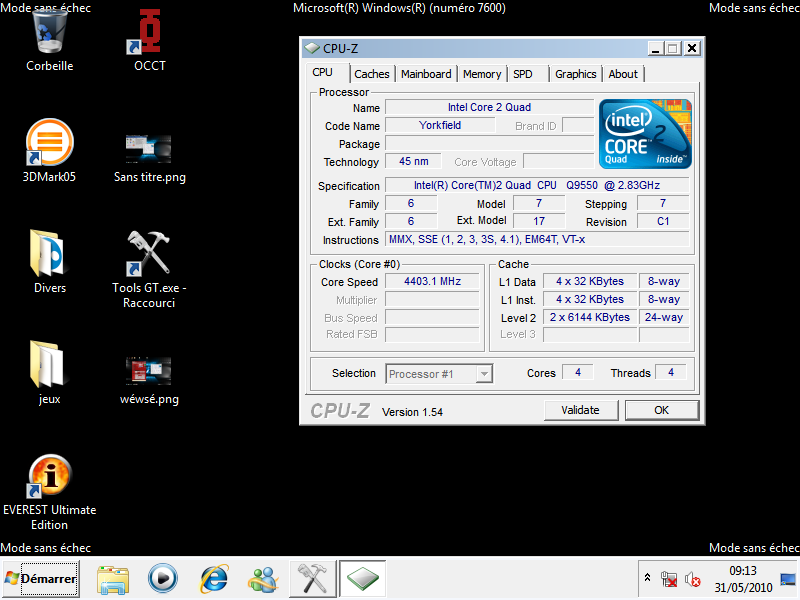Click the muted volume tray icon
Viewport: 800px width, 600px height.
coord(692,579)
